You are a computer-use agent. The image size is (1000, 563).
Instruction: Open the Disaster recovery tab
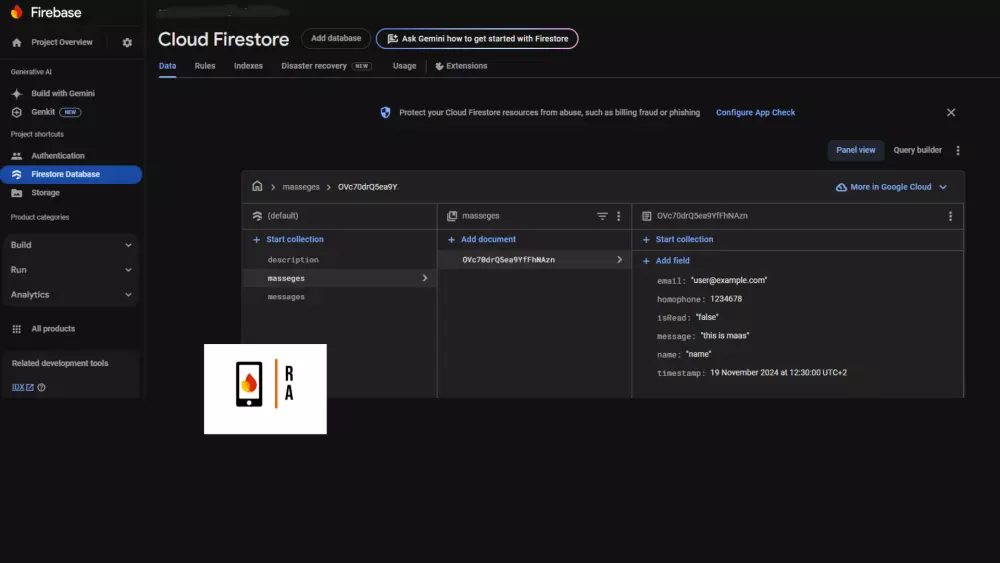[x=325, y=66]
